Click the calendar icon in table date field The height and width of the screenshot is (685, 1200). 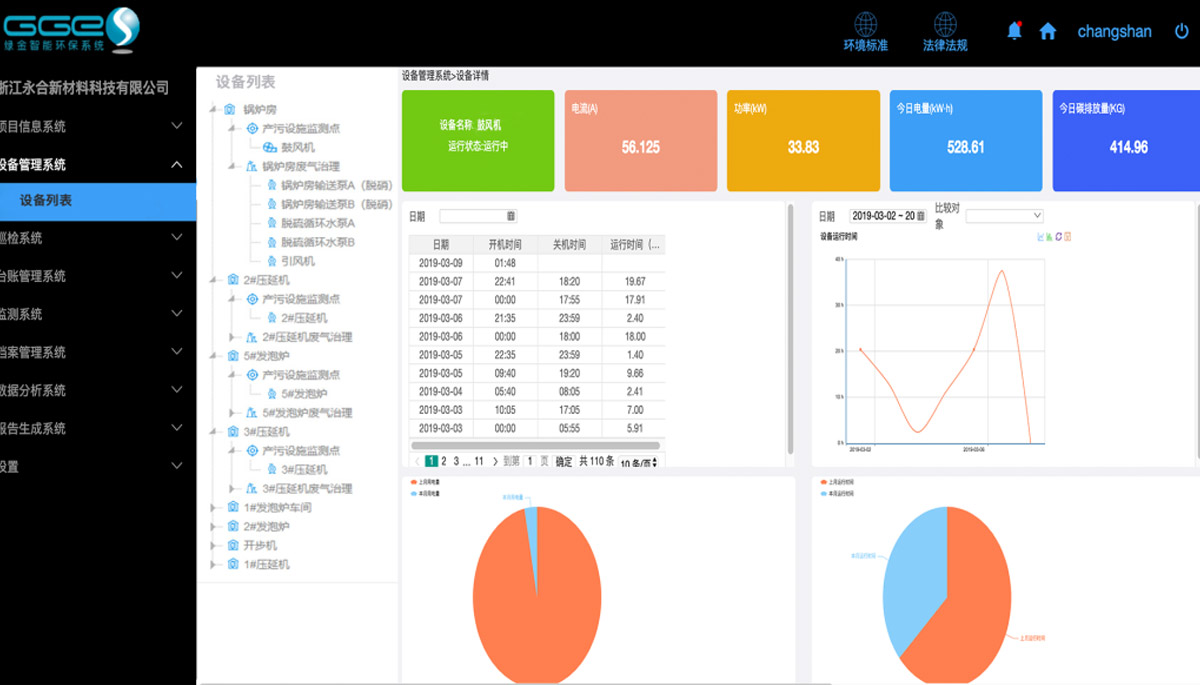point(511,216)
